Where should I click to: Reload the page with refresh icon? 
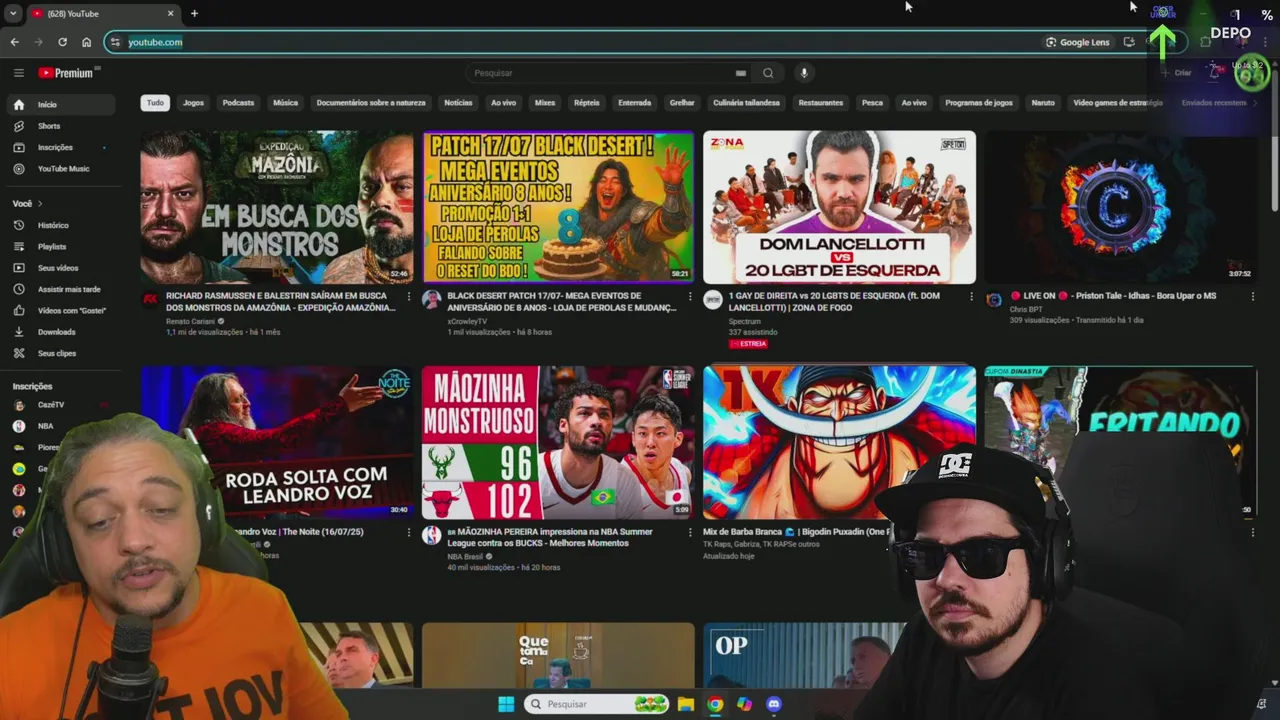pos(62,42)
